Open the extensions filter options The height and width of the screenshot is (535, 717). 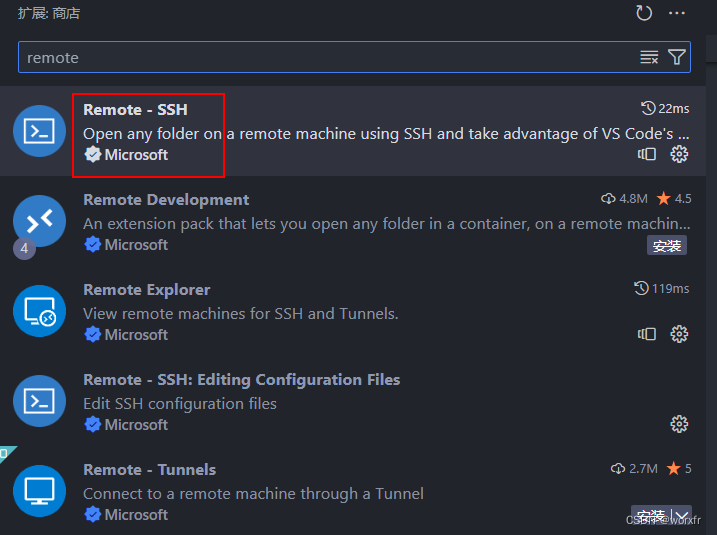tap(676, 57)
